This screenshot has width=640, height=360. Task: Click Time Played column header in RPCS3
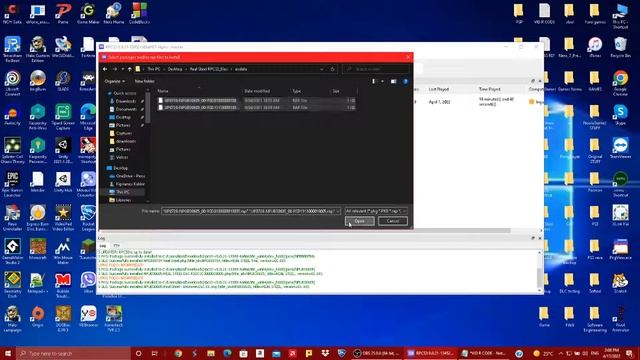489,89
